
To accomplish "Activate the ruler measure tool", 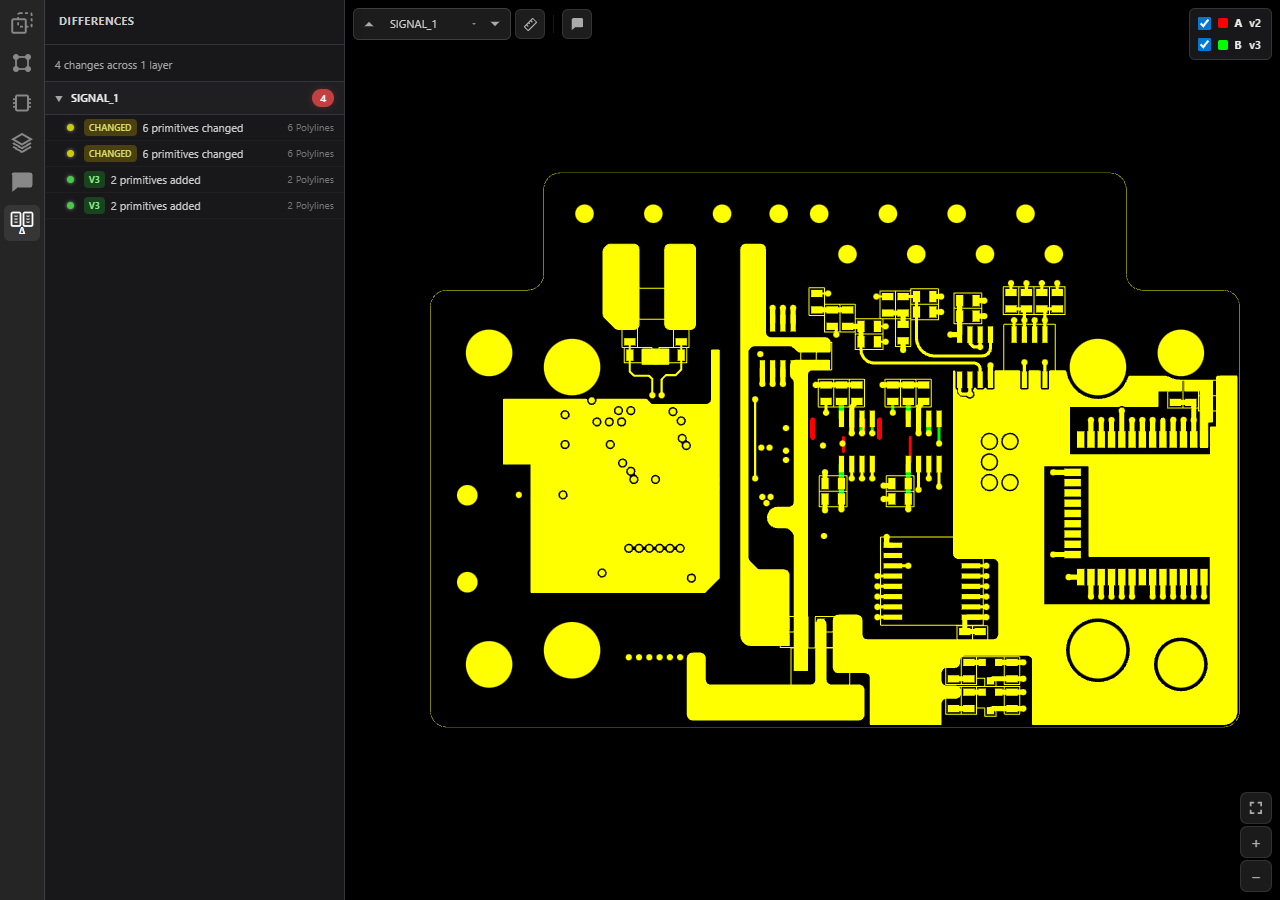I will [x=530, y=24].
